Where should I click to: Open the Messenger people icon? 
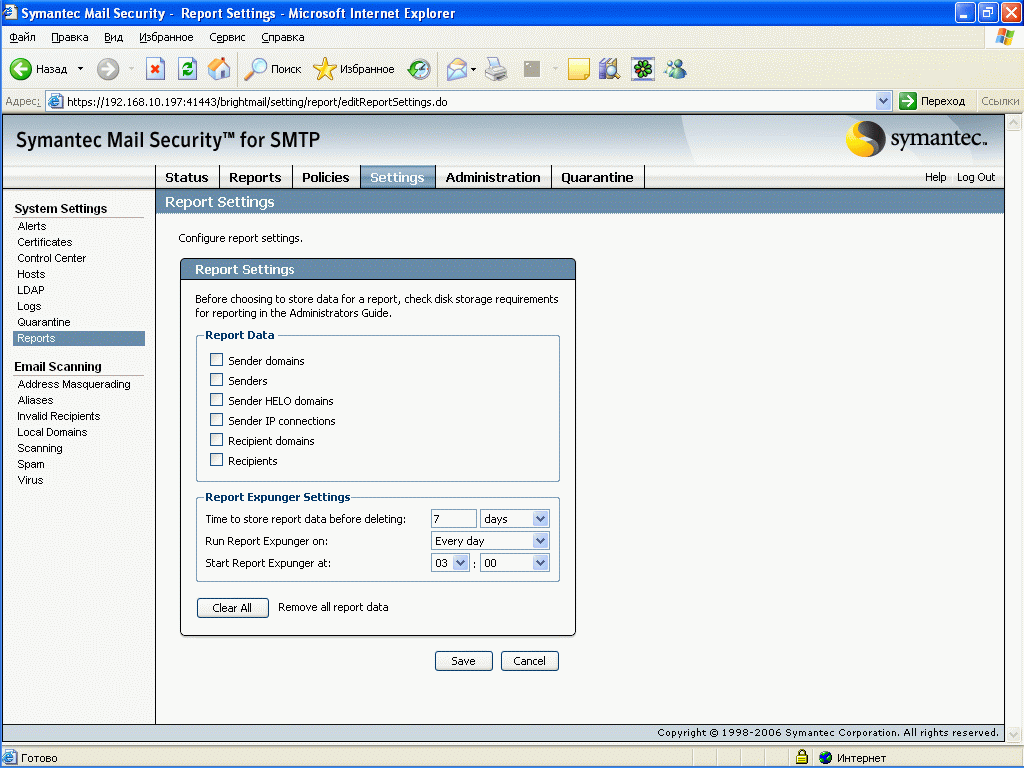pos(675,69)
